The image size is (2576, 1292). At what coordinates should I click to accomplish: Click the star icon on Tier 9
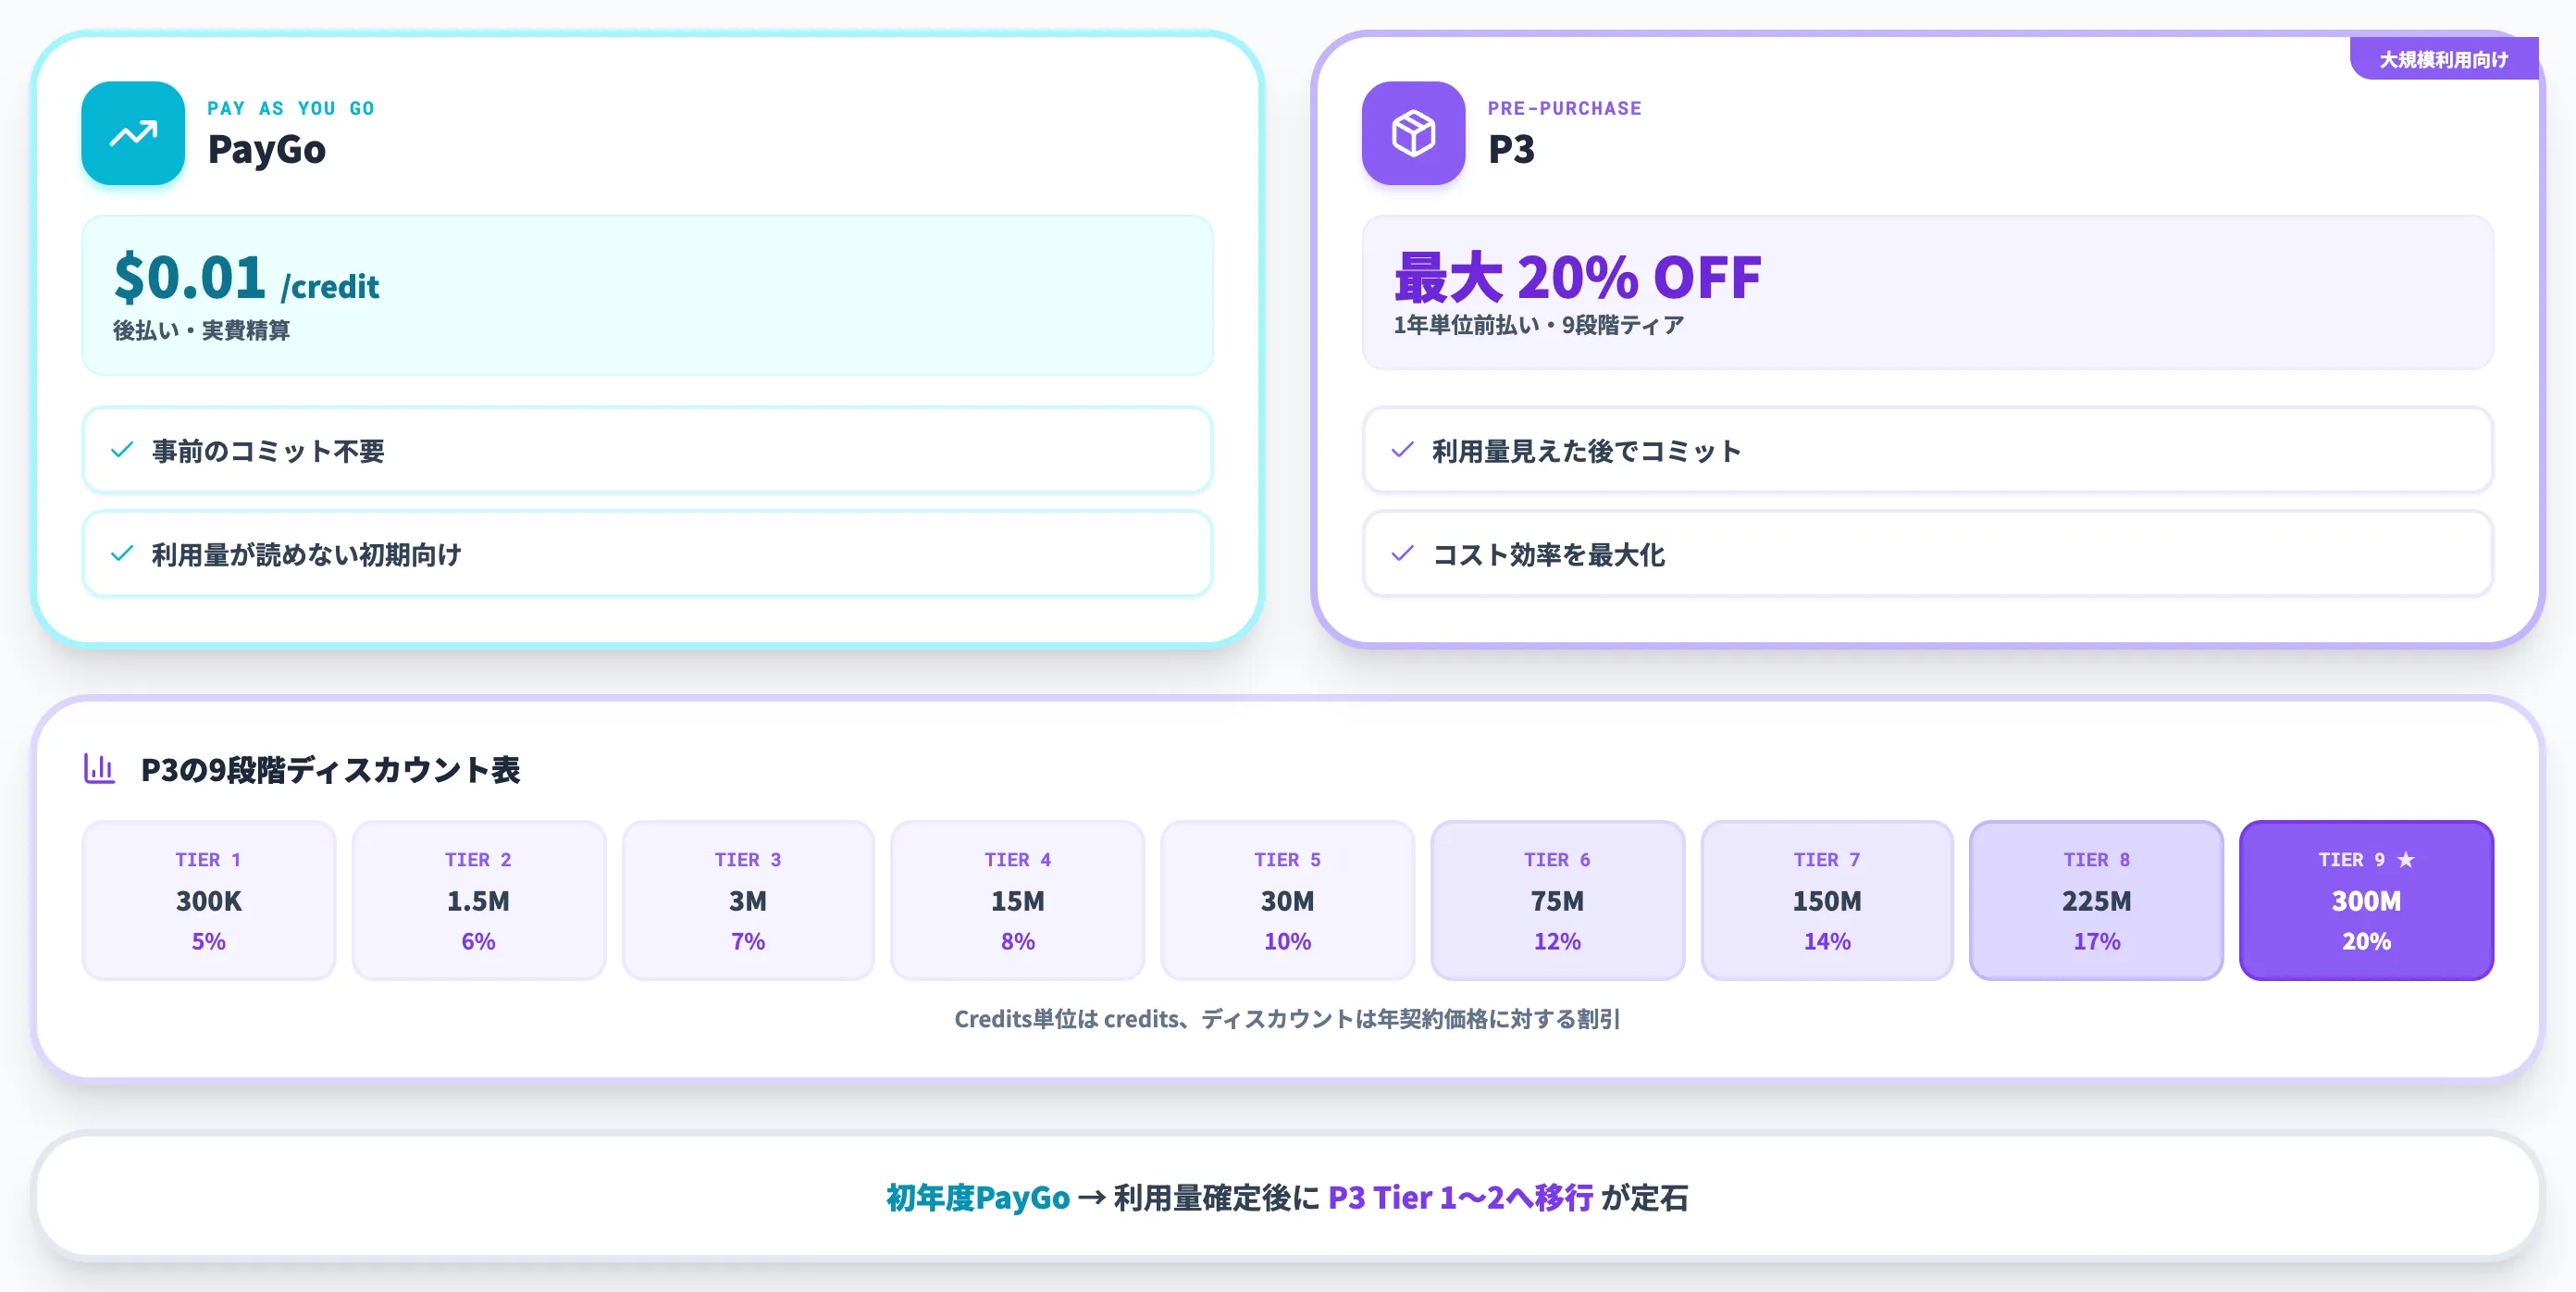(x=2406, y=859)
